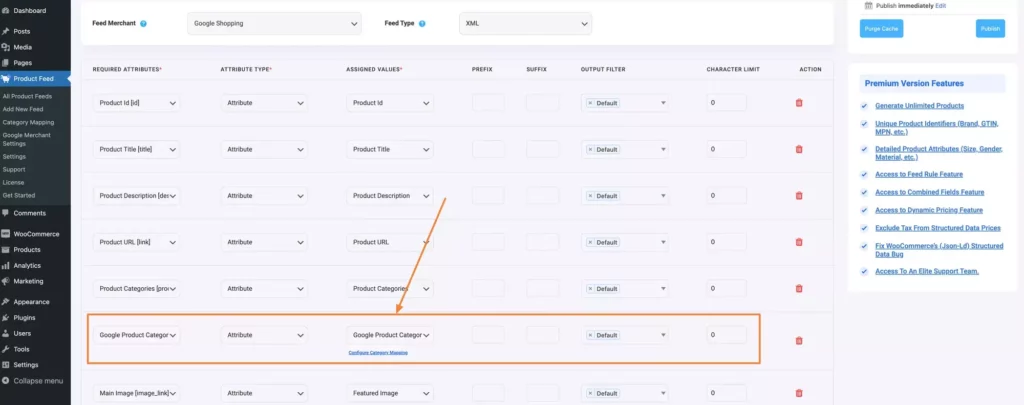Screen dimensions: 1024x405
Task: Open attribute type dropdown for Product Title row
Action: [x=264, y=150]
